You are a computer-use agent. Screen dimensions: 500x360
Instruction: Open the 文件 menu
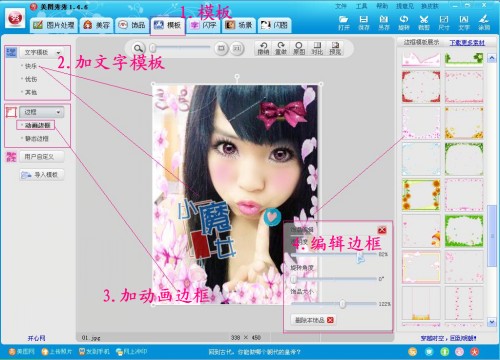point(340,6)
